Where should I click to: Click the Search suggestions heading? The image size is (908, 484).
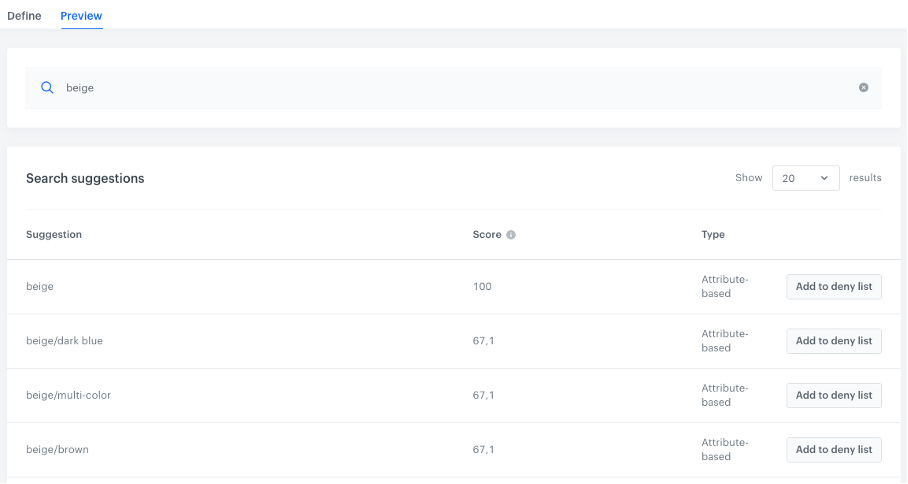click(85, 179)
